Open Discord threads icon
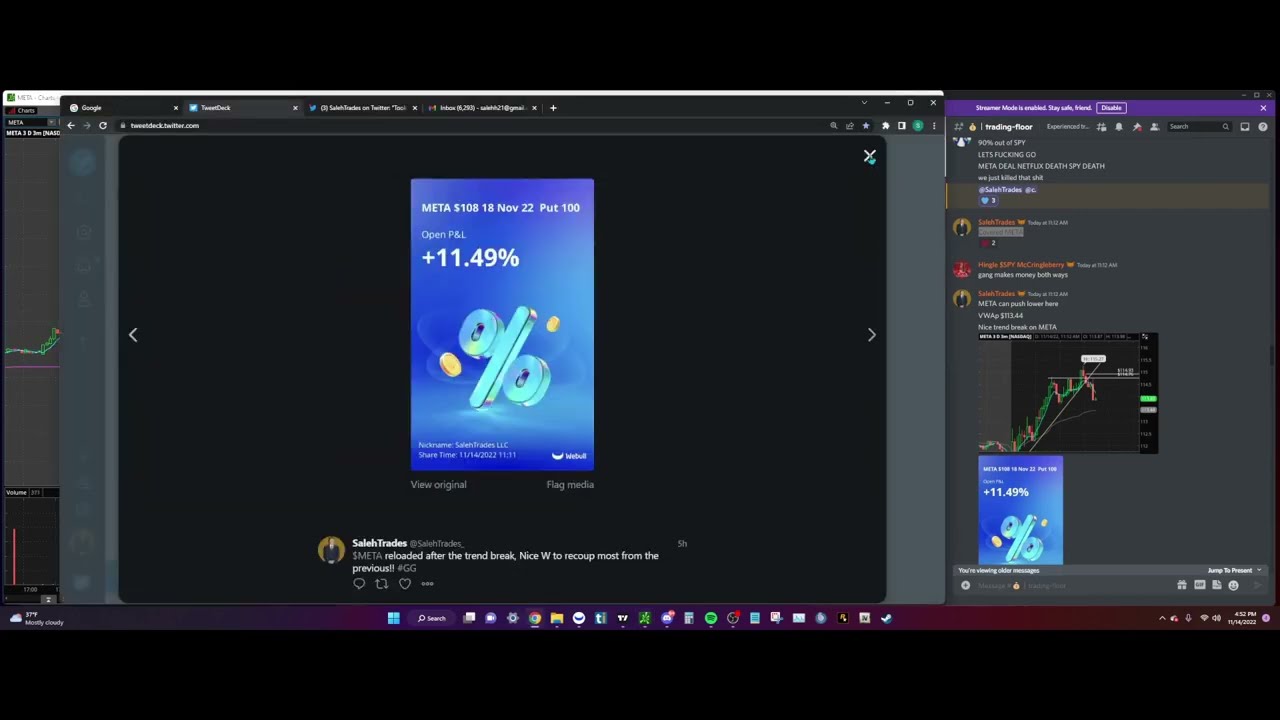The image size is (1280, 720). tap(1102, 127)
